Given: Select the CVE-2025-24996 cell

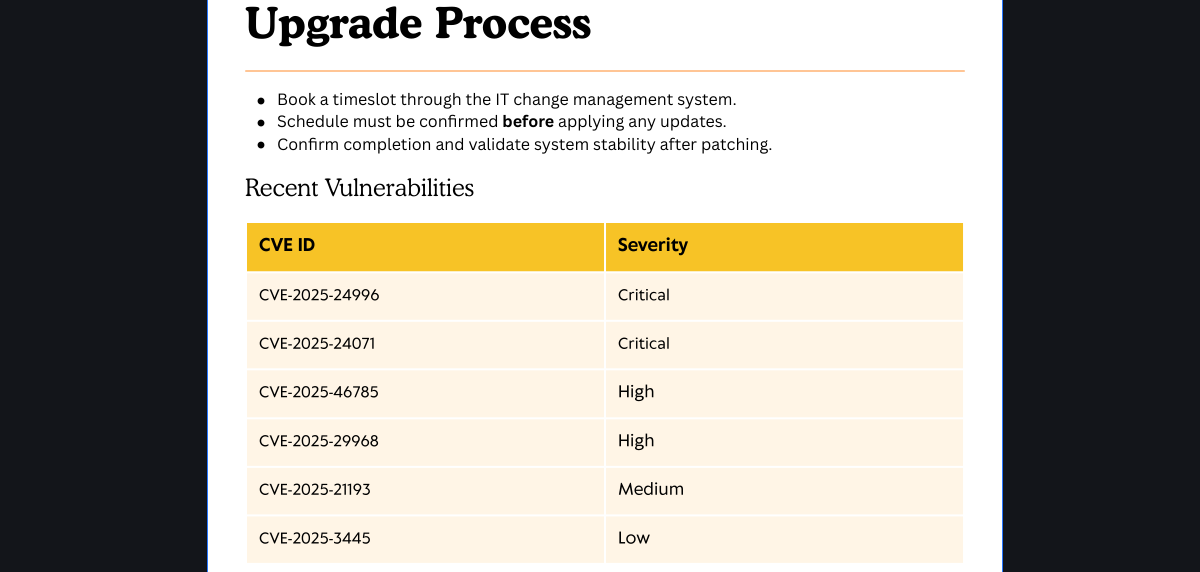Looking at the screenshot, I should point(319,295).
